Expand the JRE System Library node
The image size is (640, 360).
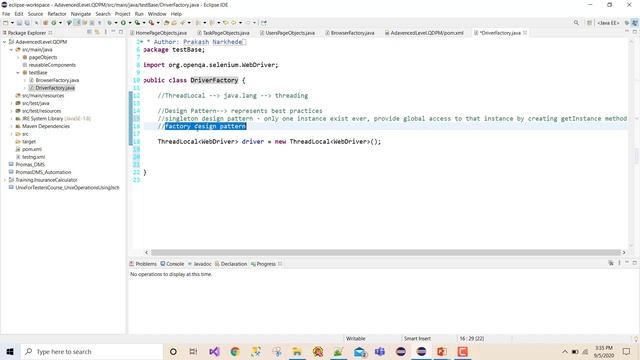(11, 119)
